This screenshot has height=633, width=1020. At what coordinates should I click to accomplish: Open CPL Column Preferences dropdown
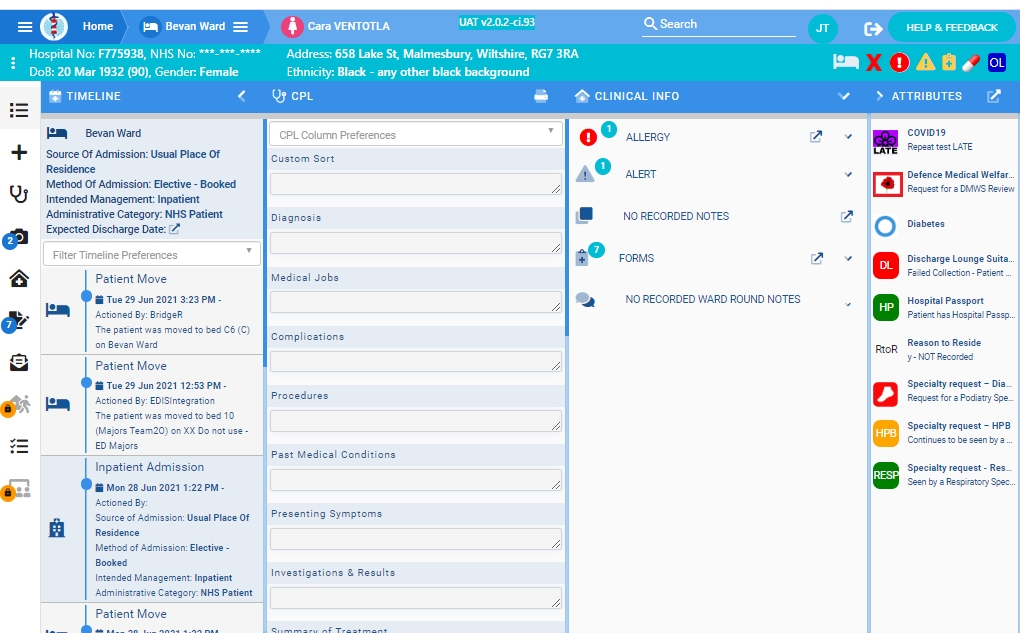415,135
